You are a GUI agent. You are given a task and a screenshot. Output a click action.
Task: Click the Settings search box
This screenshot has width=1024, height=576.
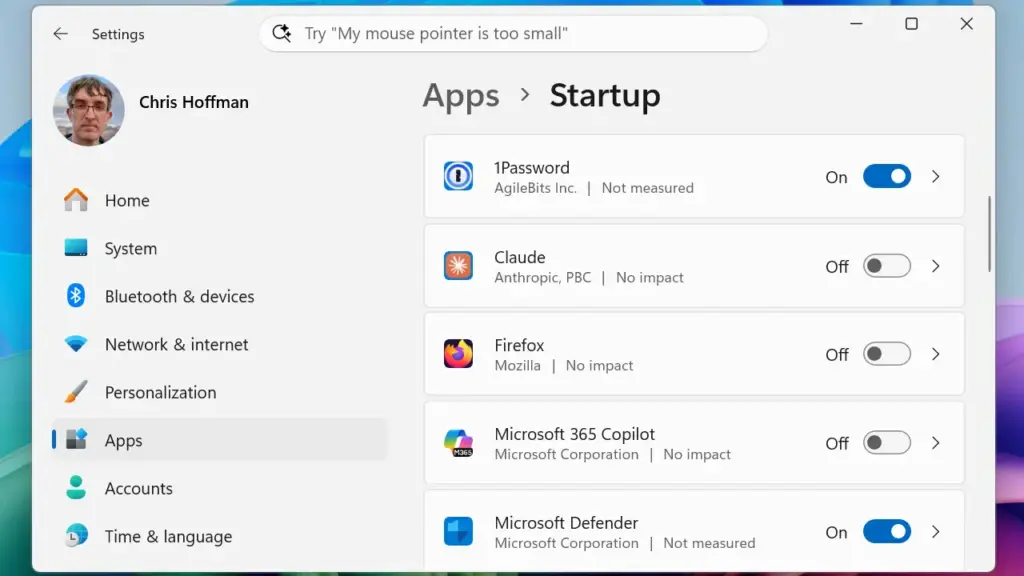coord(513,33)
